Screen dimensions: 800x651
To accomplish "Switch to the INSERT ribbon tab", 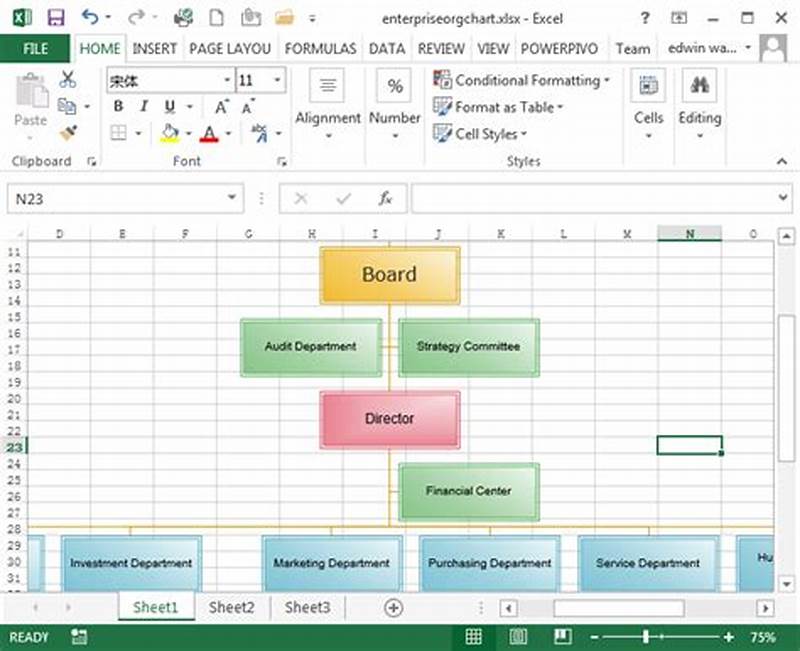I will click(155, 48).
